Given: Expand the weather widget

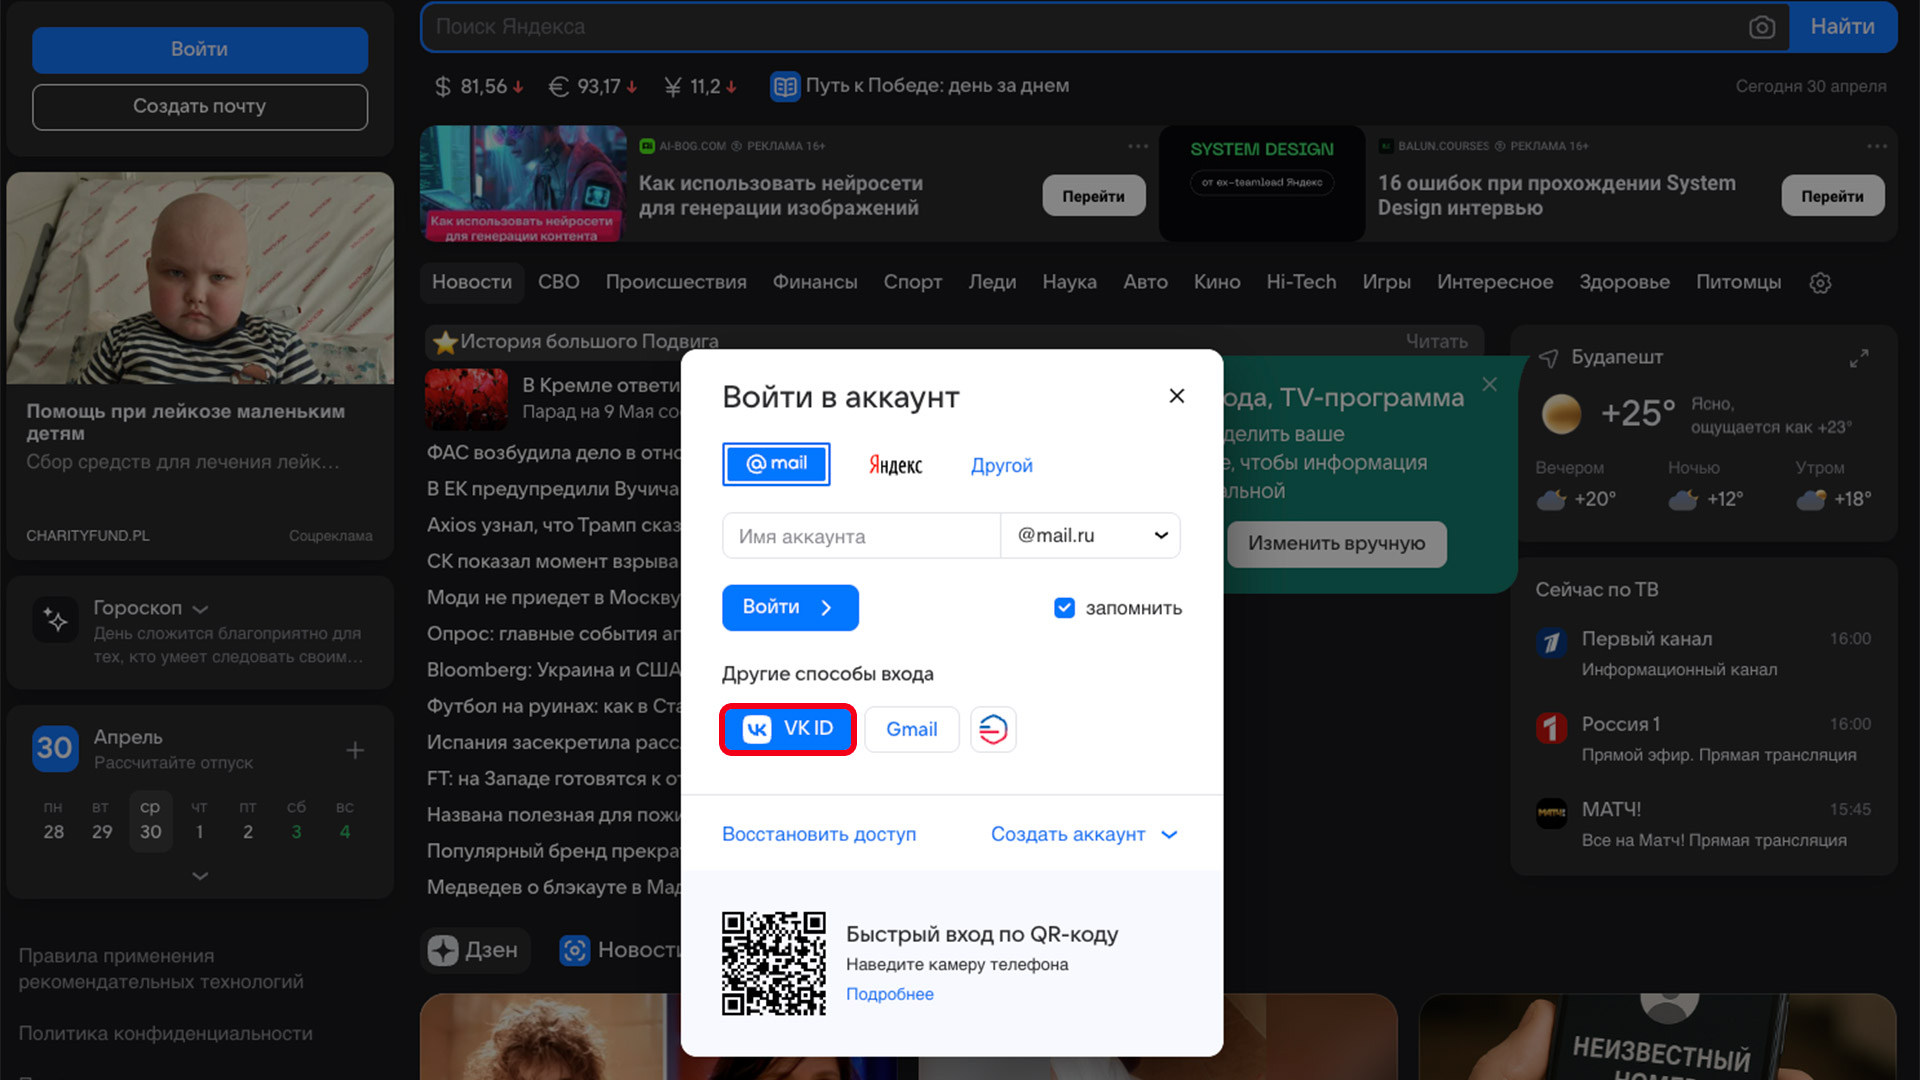Looking at the screenshot, I should (1859, 358).
